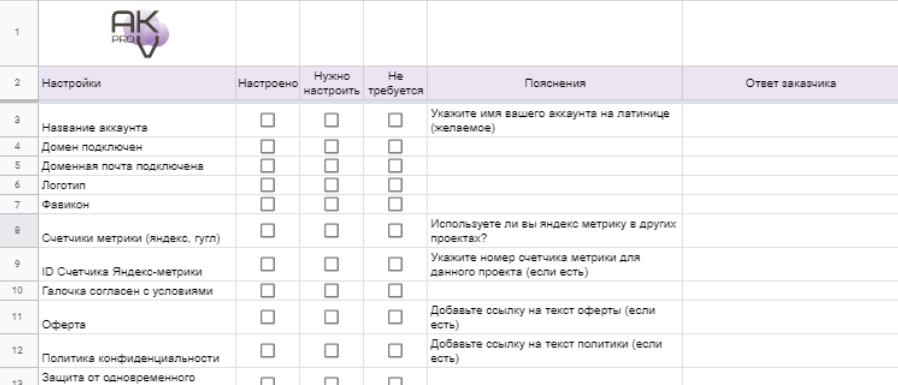Screen dimensions: 898x385
Task: Click the AK PRO V logo image
Action: click(x=140, y=34)
